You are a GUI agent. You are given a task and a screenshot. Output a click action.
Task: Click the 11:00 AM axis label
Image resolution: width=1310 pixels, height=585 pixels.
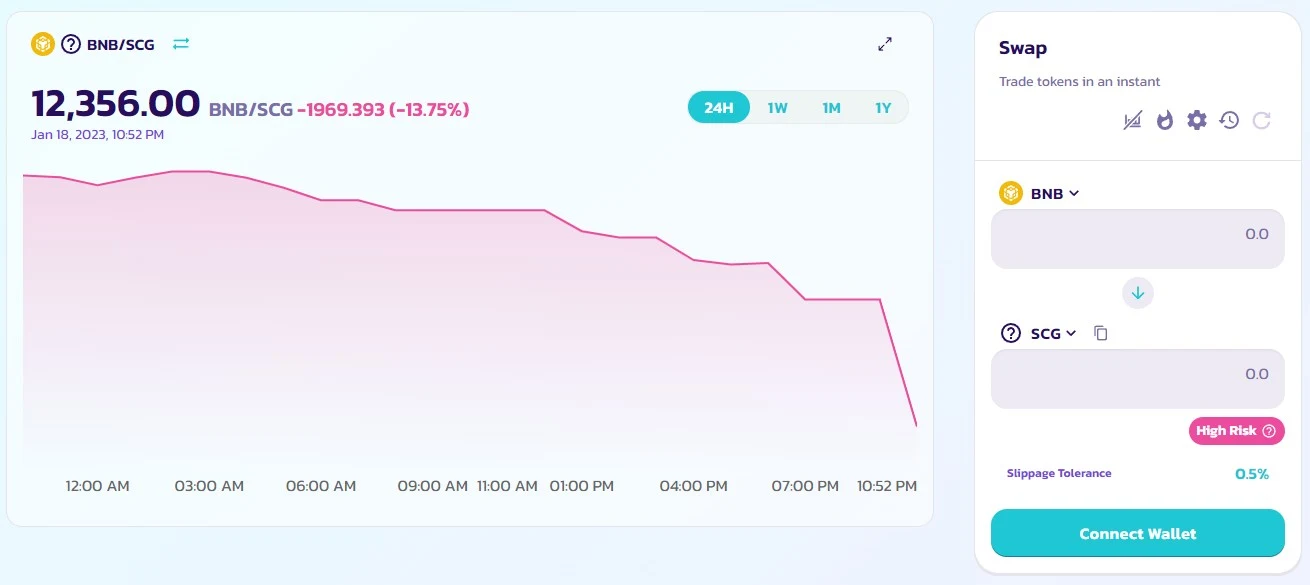tap(507, 486)
